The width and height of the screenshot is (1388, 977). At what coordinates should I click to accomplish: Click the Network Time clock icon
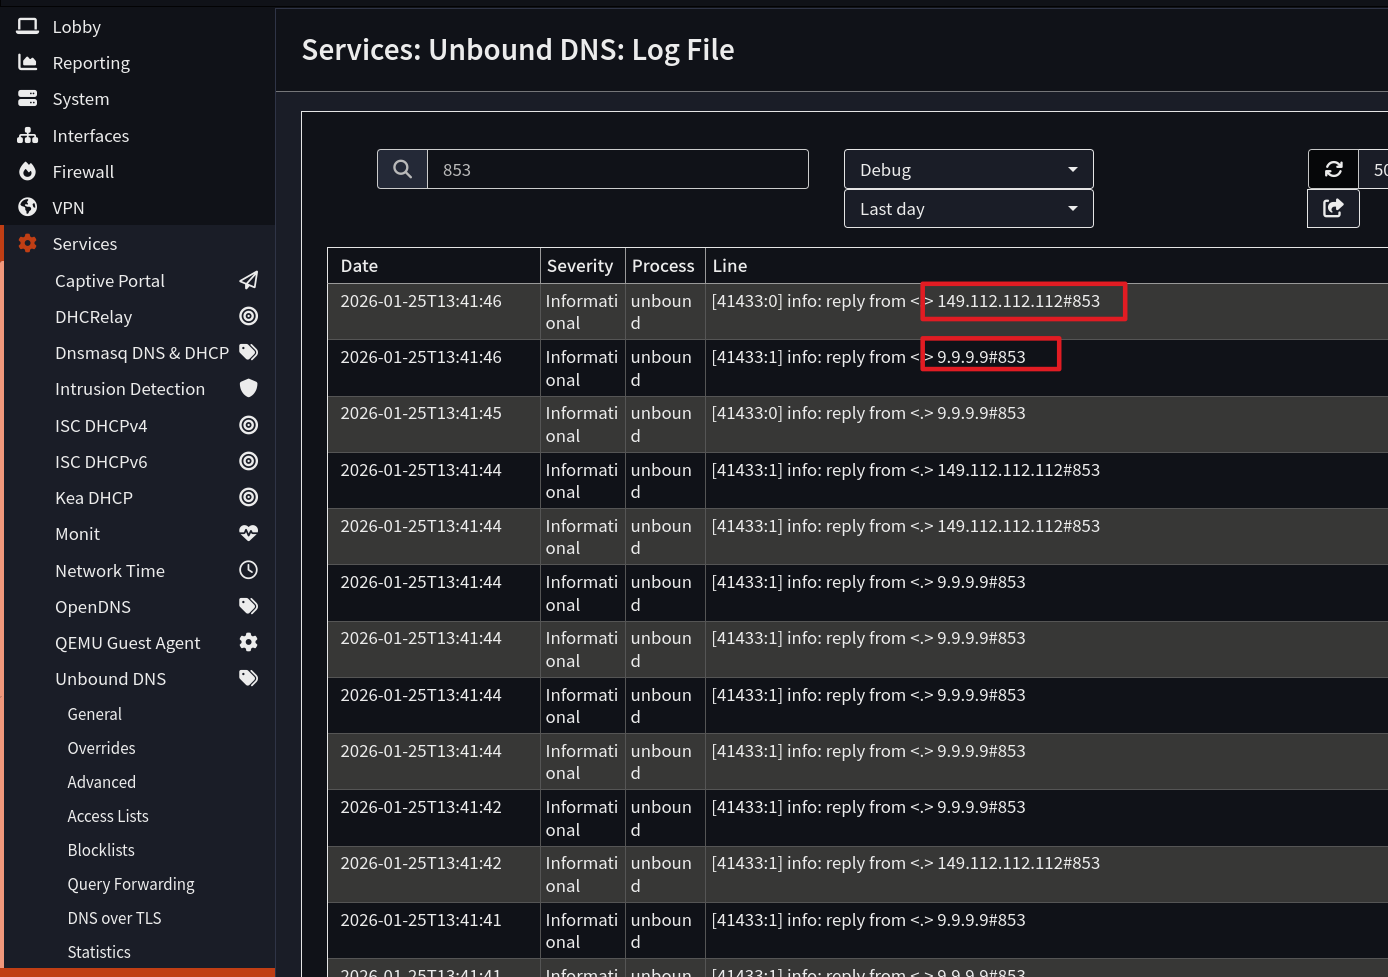(x=248, y=569)
